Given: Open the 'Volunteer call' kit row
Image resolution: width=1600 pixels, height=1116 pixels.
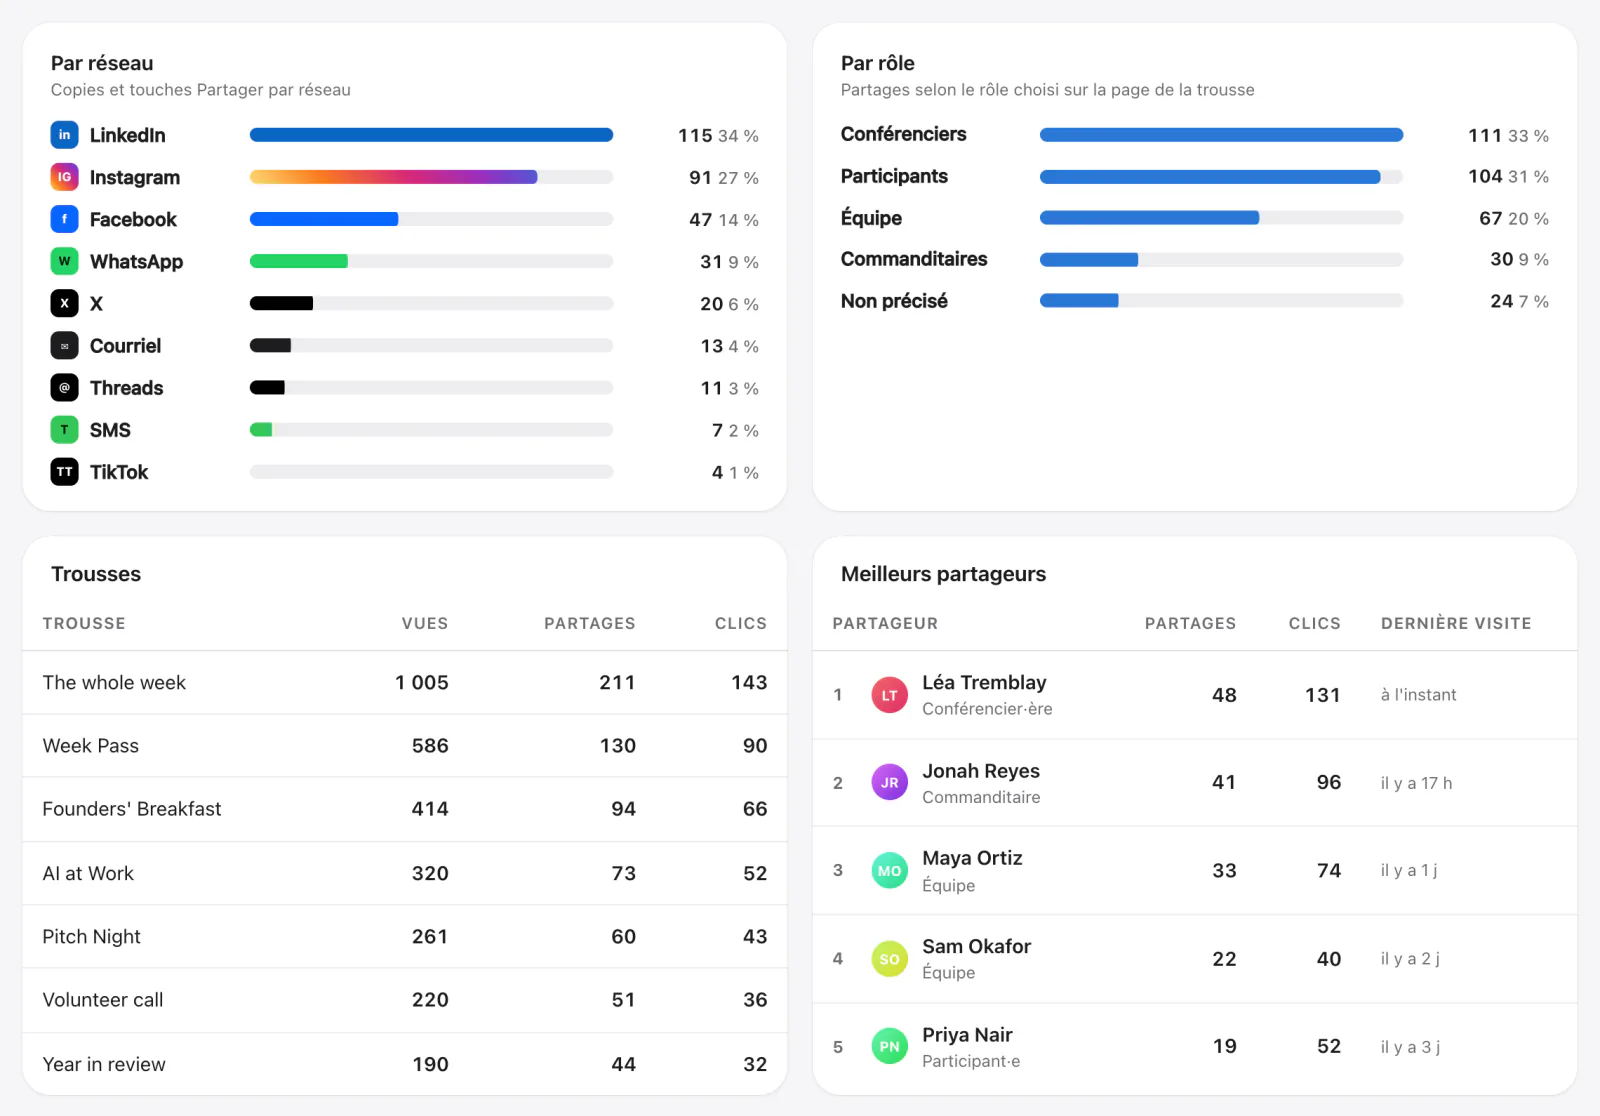Looking at the screenshot, I should click(405, 1000).
